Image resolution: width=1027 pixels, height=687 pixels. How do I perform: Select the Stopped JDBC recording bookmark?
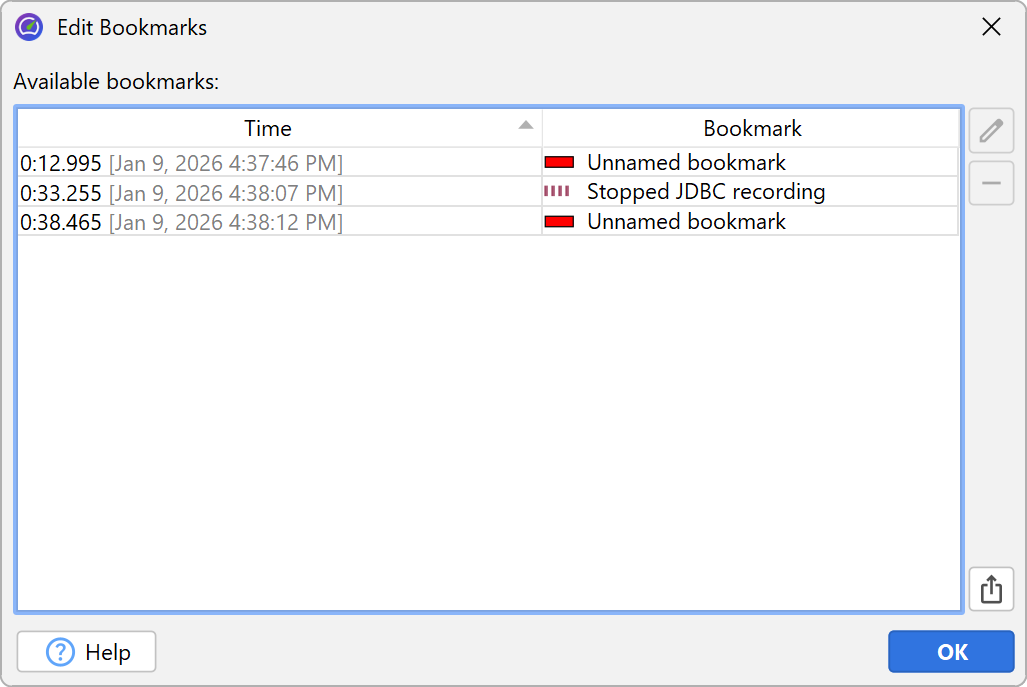(x=705, y=192)
